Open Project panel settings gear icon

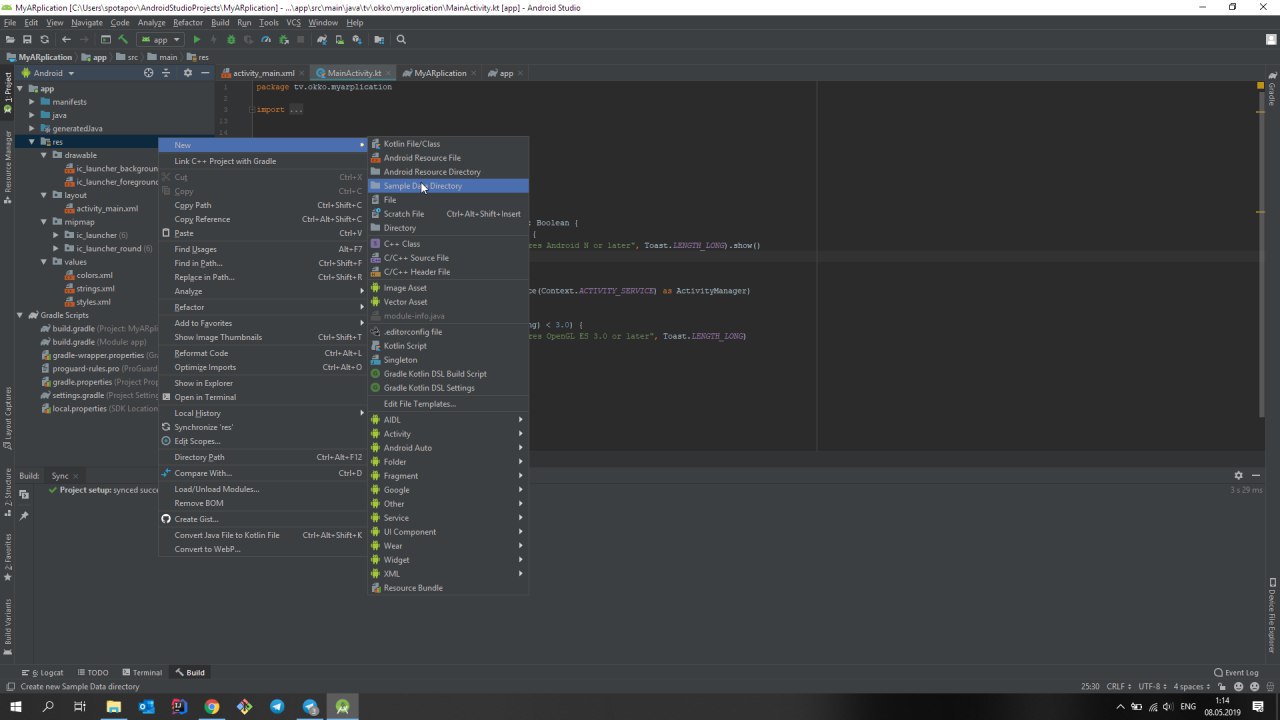click(187, 73)
